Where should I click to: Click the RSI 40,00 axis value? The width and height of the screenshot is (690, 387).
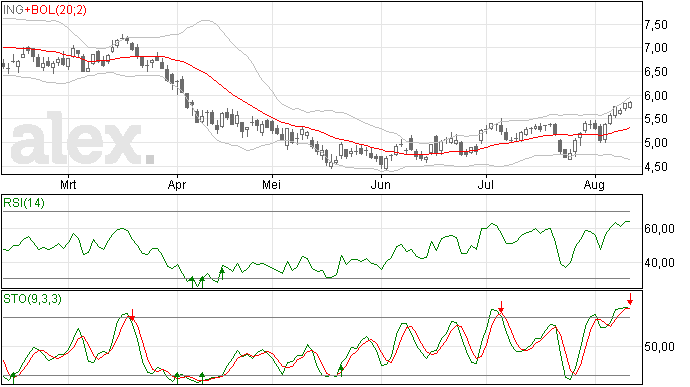point(659,263)
